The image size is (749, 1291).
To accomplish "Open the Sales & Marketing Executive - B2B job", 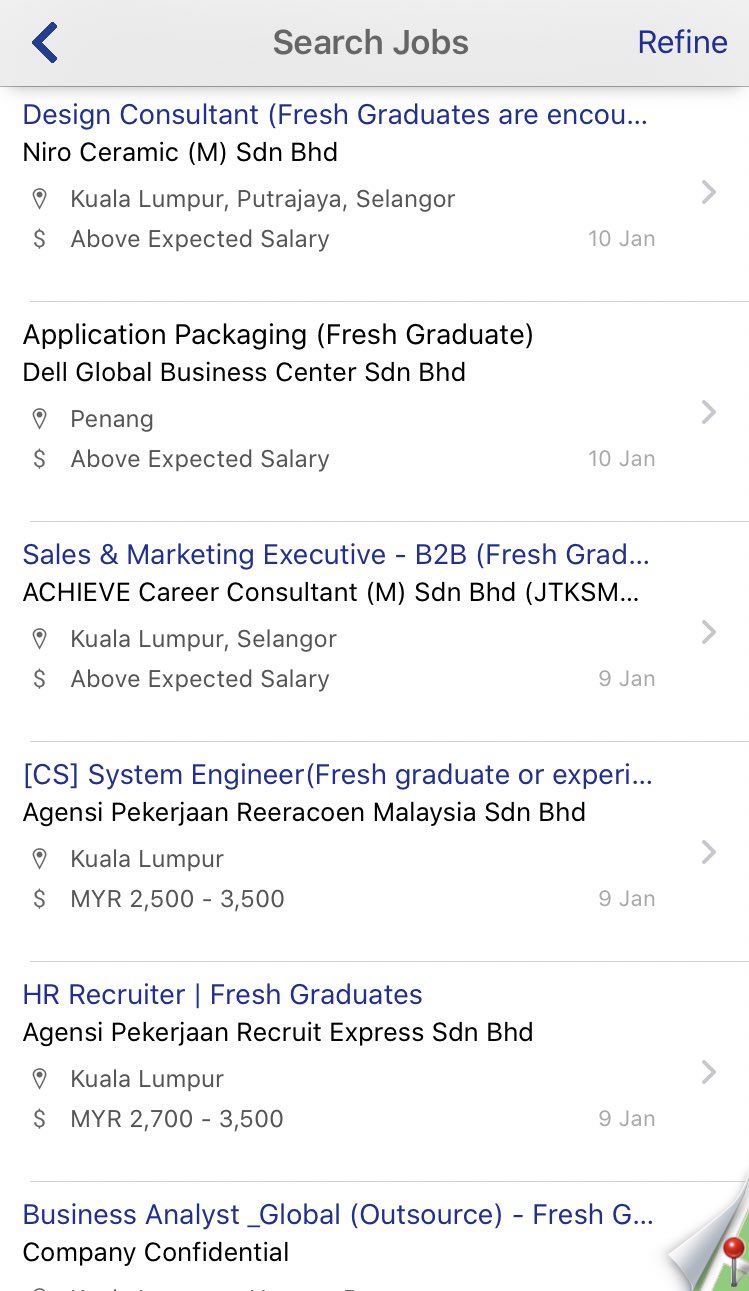I will tap(336, 555).
